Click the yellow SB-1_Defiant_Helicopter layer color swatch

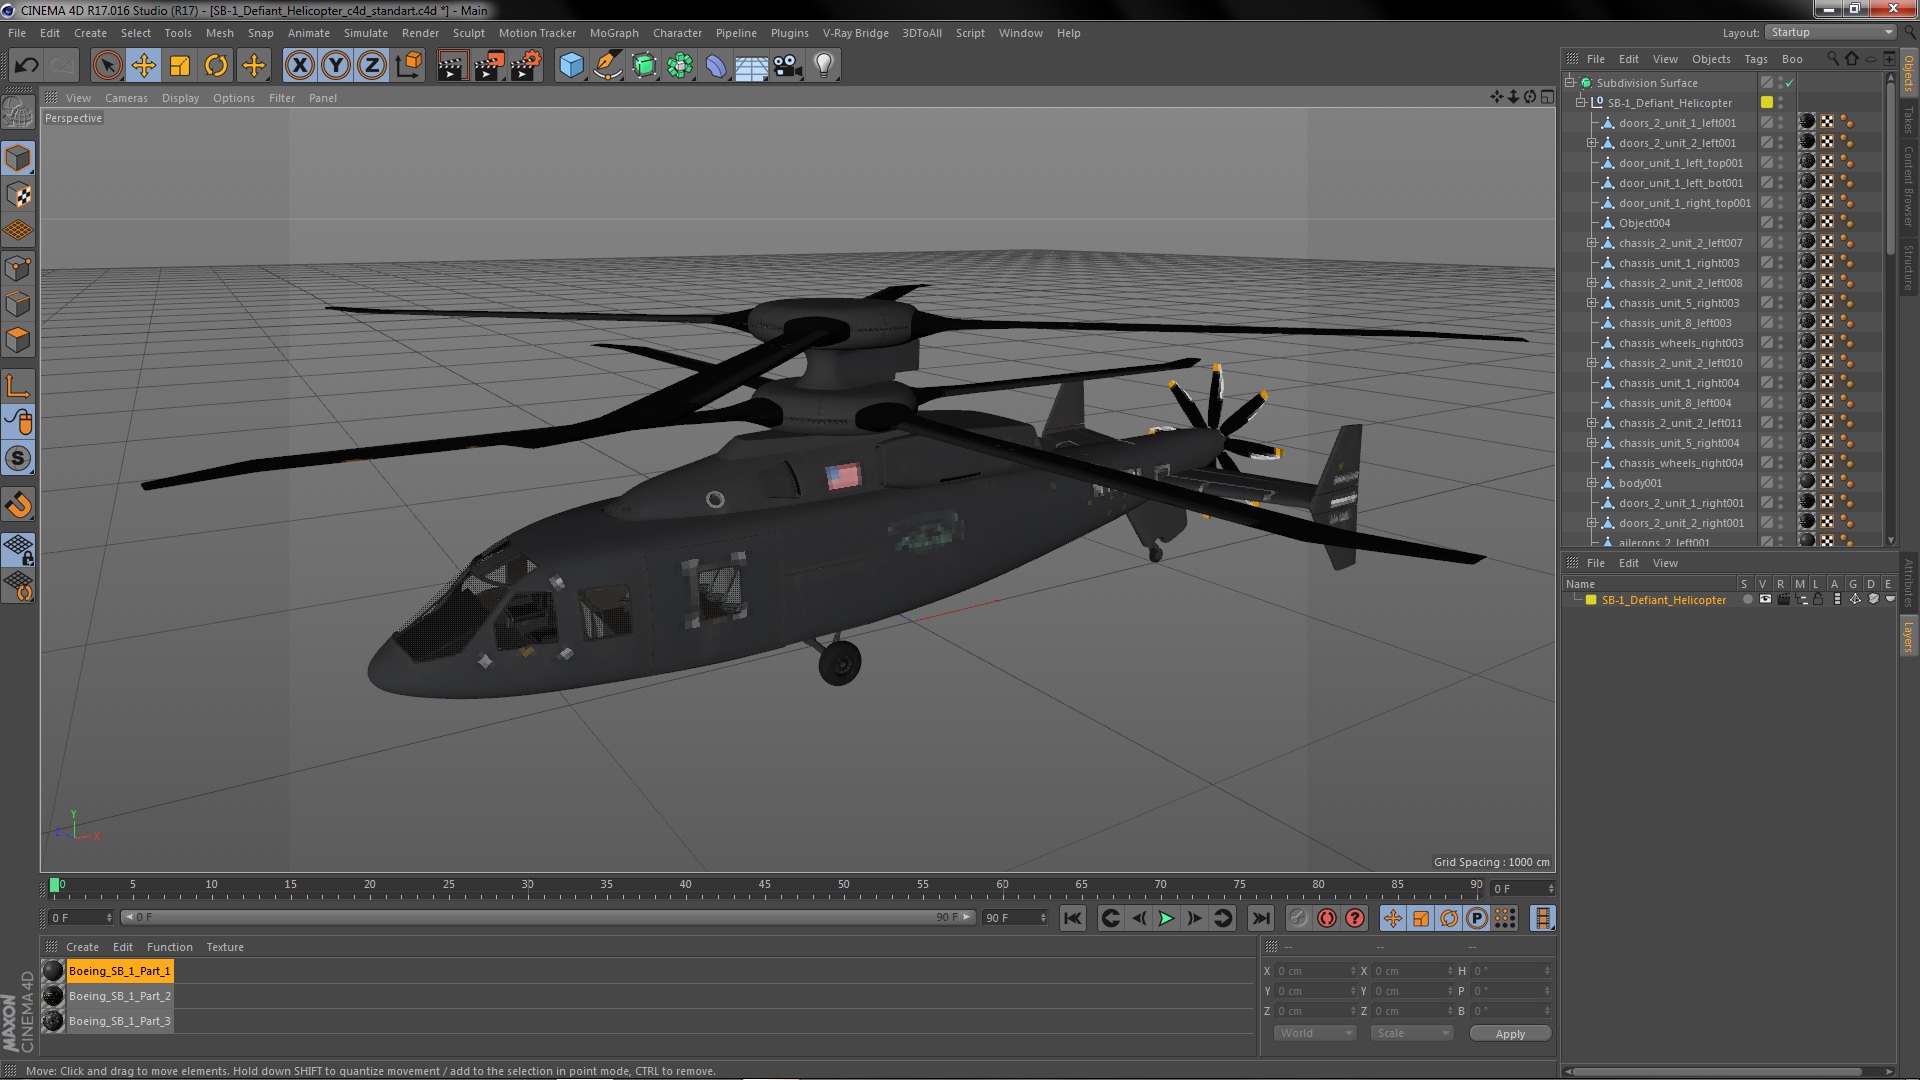click(x=1591, y=600)
